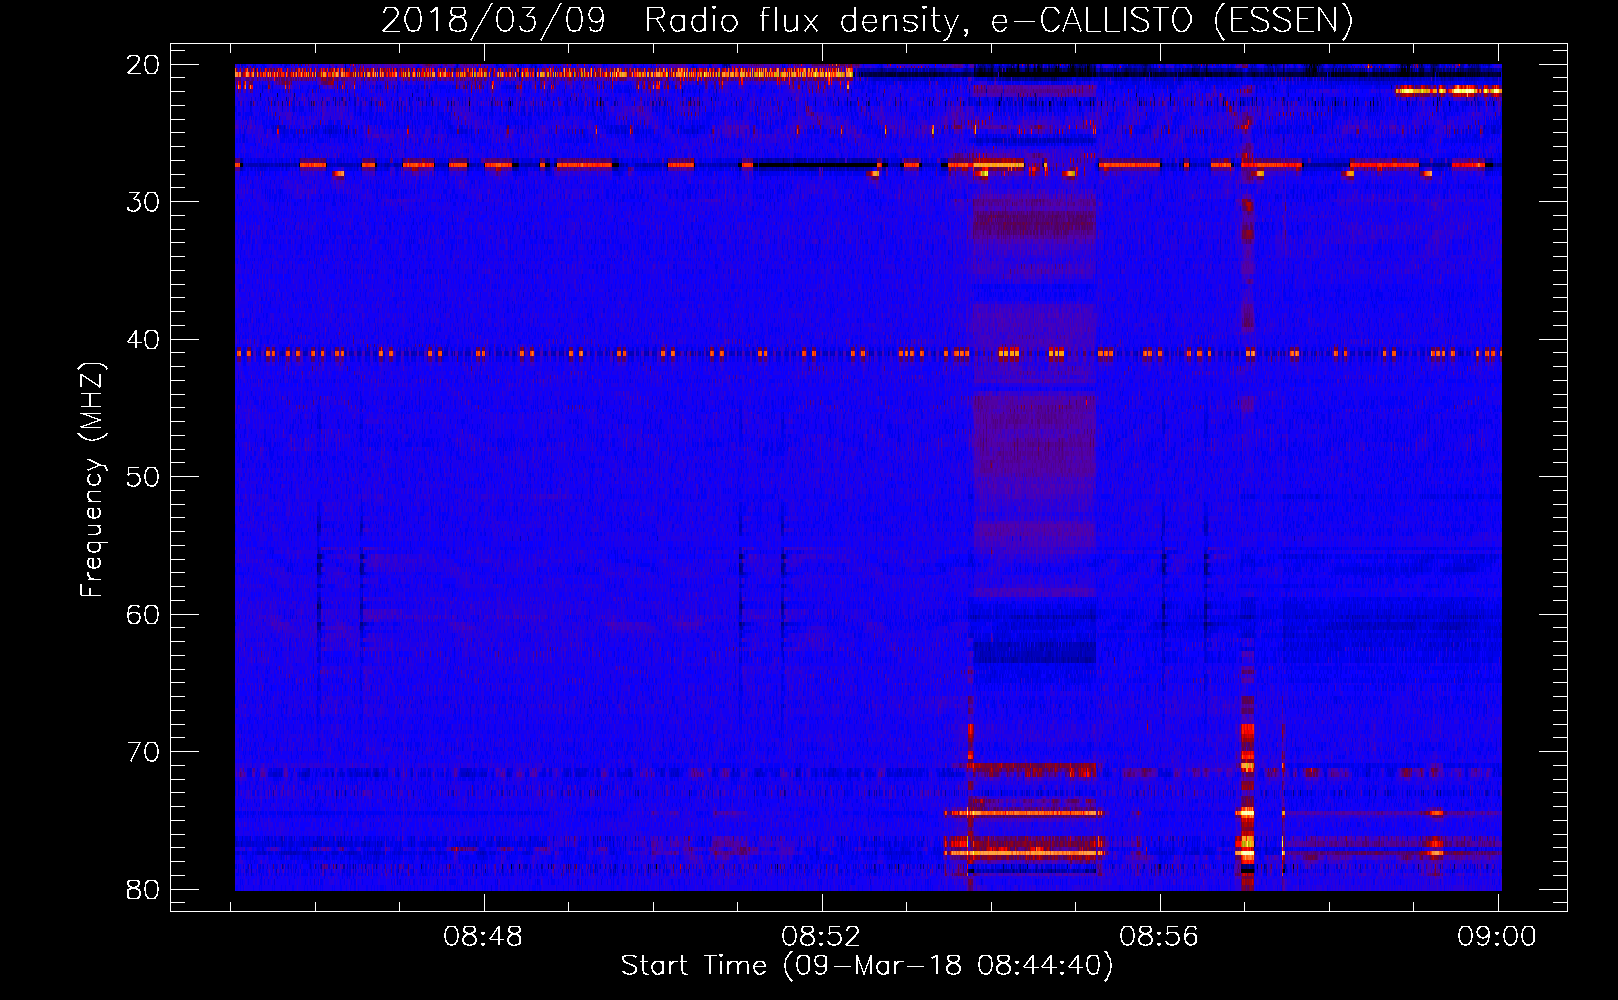Screen dimensions: 1618x1000
Task: Click the 70 MHz frequency tick label
Action: click(143, 752)
